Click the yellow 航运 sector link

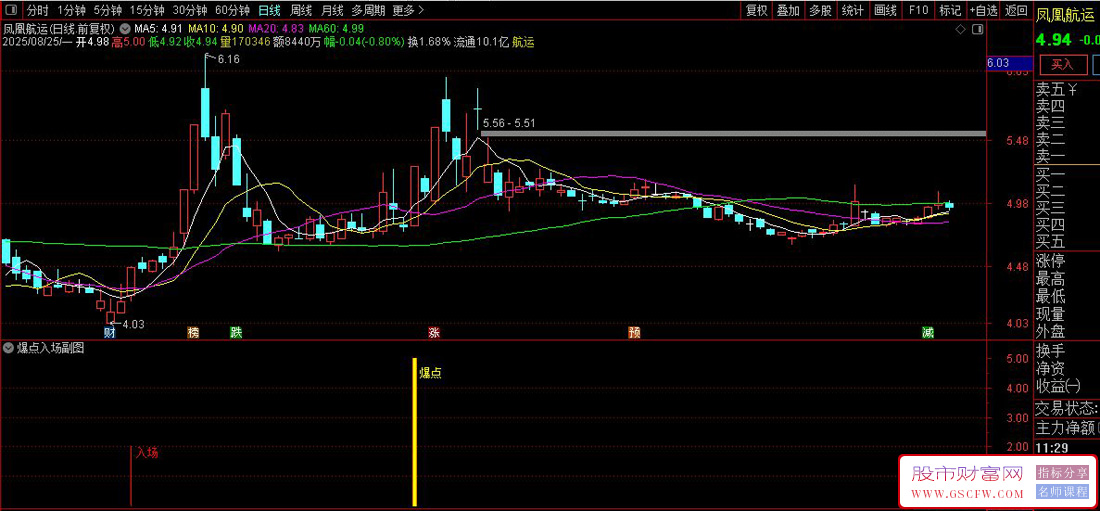pyautogui.click(x=523, y=42)
